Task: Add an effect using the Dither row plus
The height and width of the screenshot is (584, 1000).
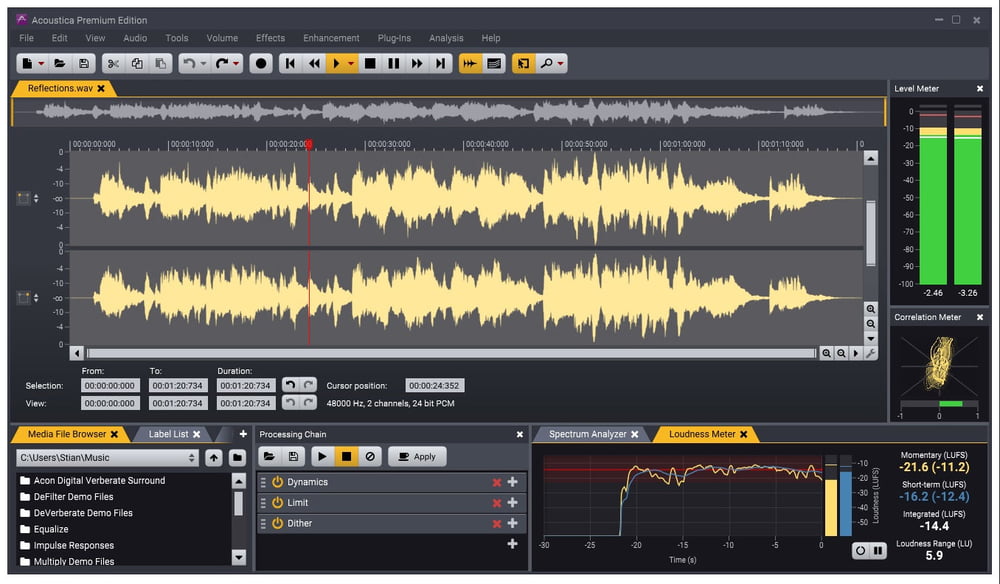Action: (x=512, y=523)
